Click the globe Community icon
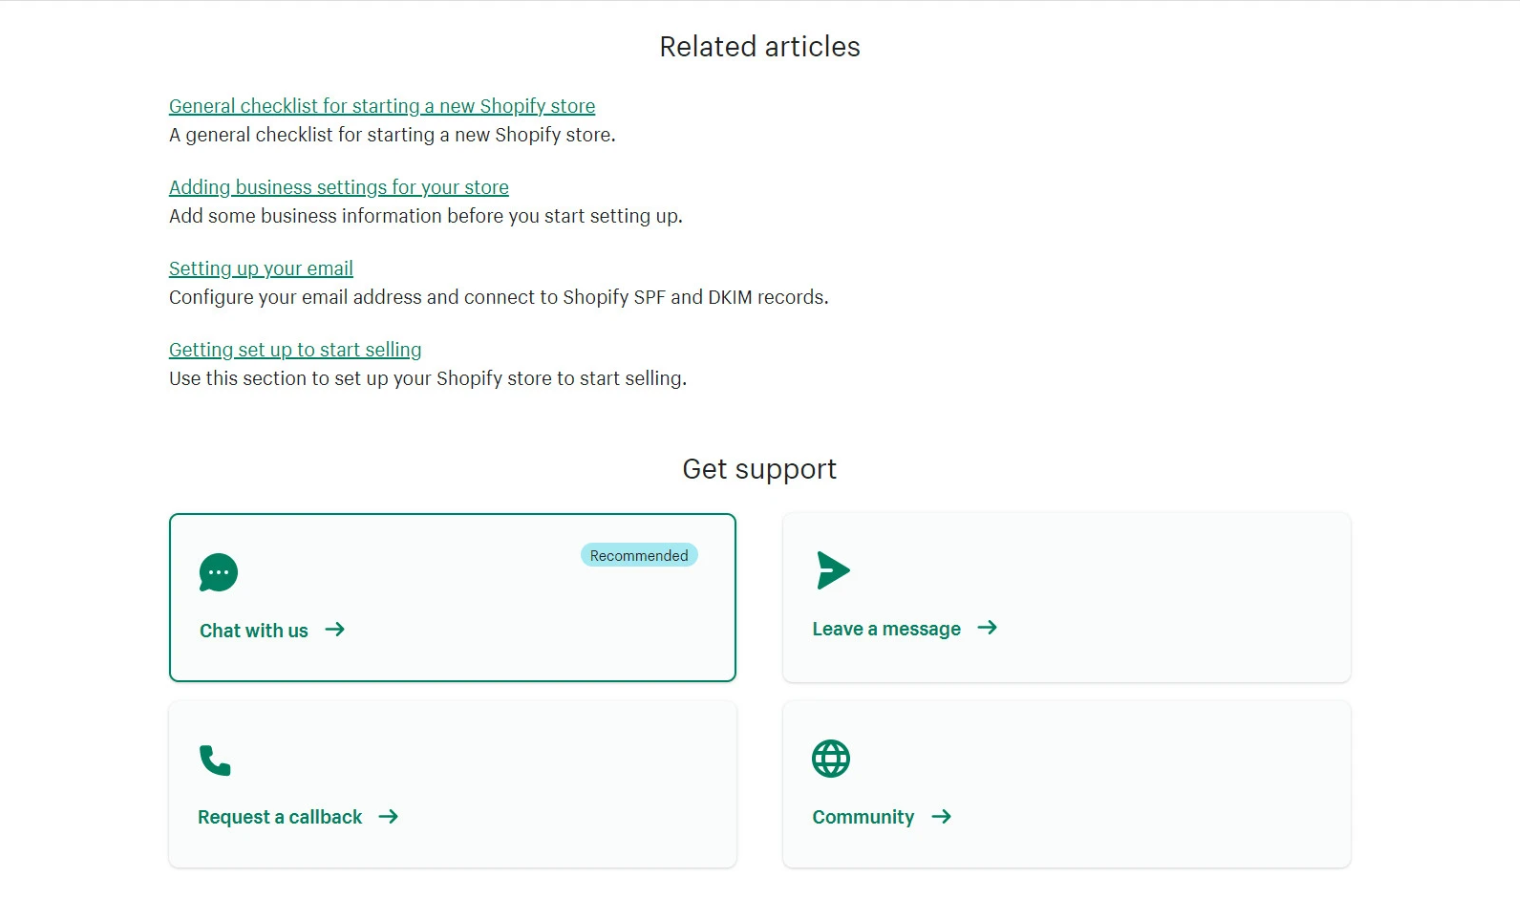 pos(830,758)
